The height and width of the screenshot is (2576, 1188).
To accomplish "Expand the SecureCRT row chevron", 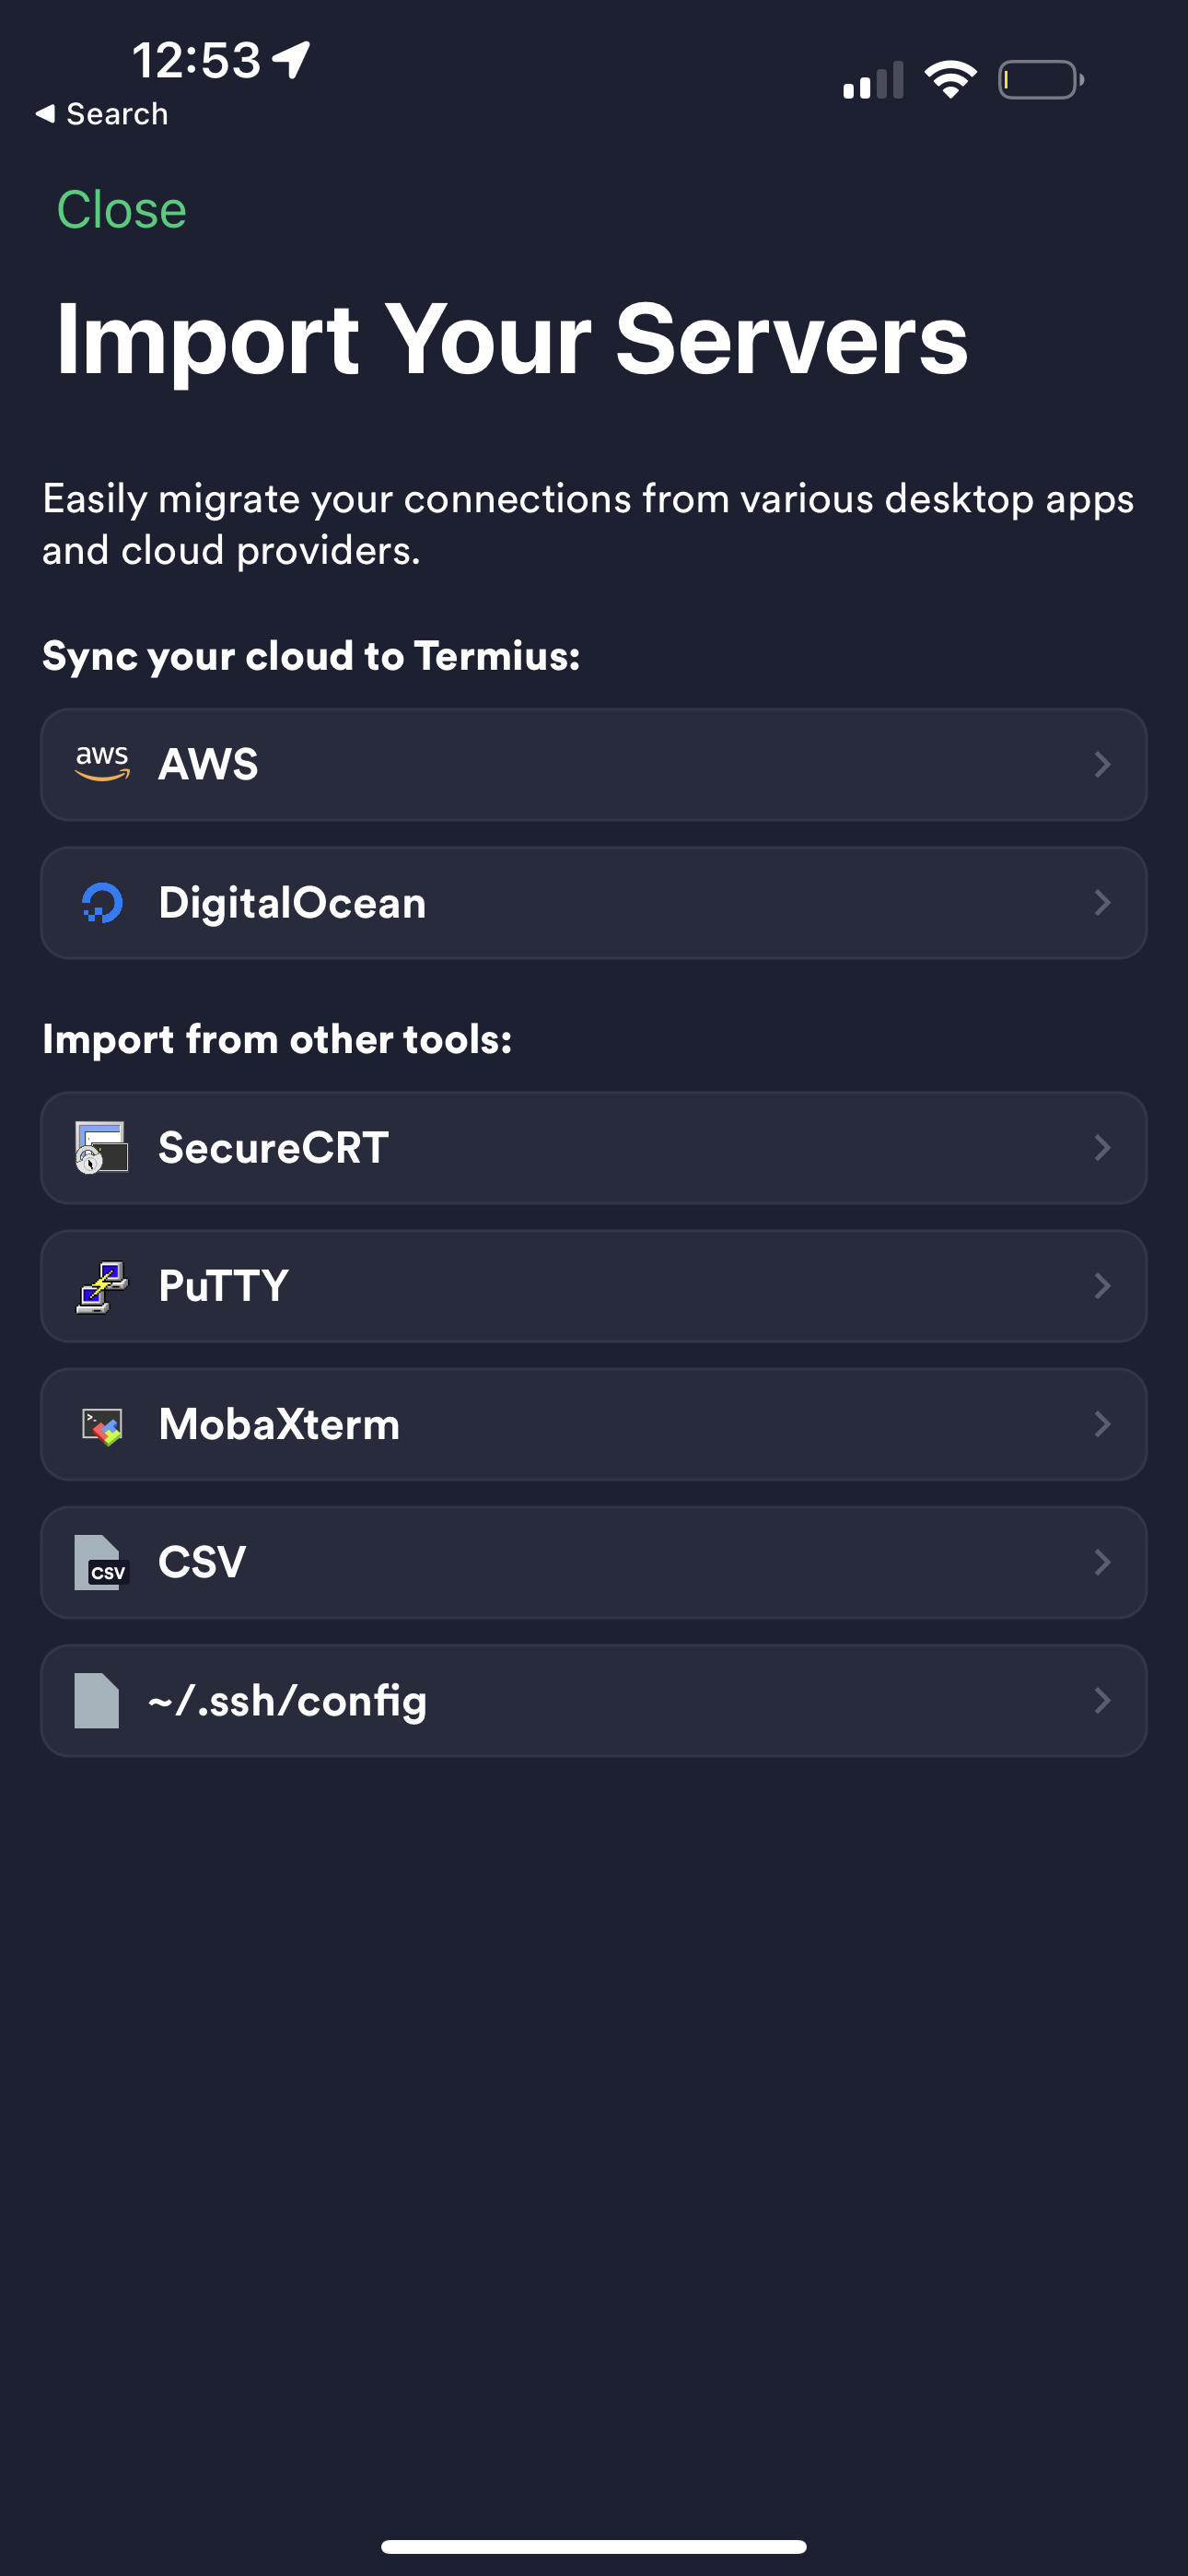I will [1102, 1147].
